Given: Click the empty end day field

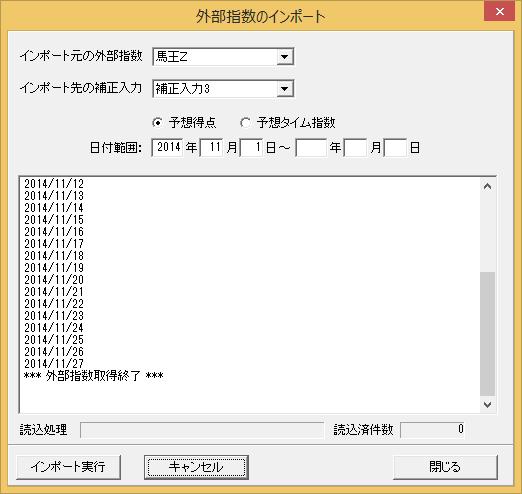Looking at the screenshot, I should (395, 147).
